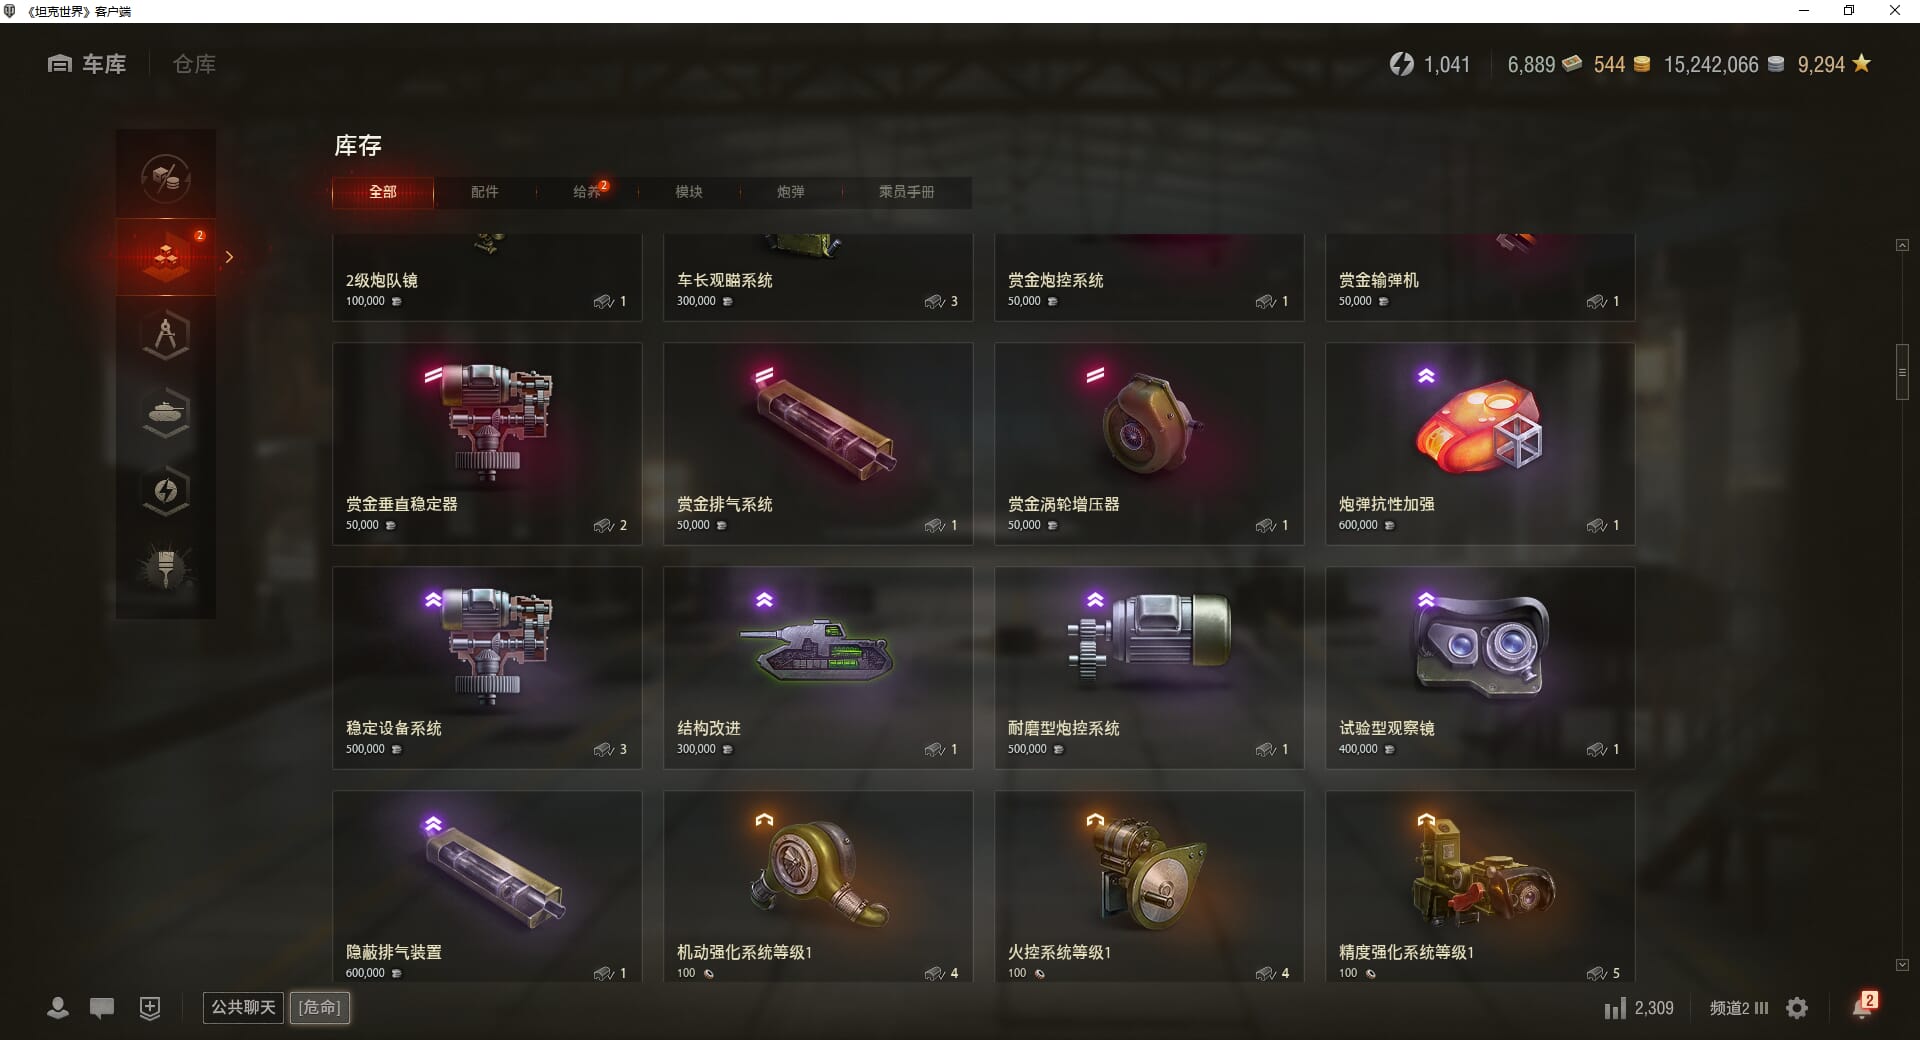Switch to the 炮弹 tab

tap(791, 192)
